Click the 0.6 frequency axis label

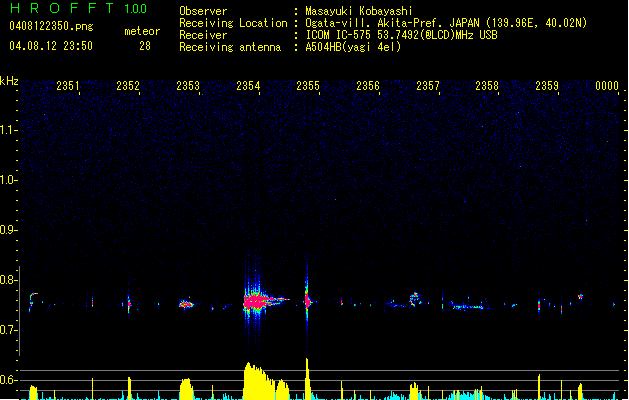8,380
